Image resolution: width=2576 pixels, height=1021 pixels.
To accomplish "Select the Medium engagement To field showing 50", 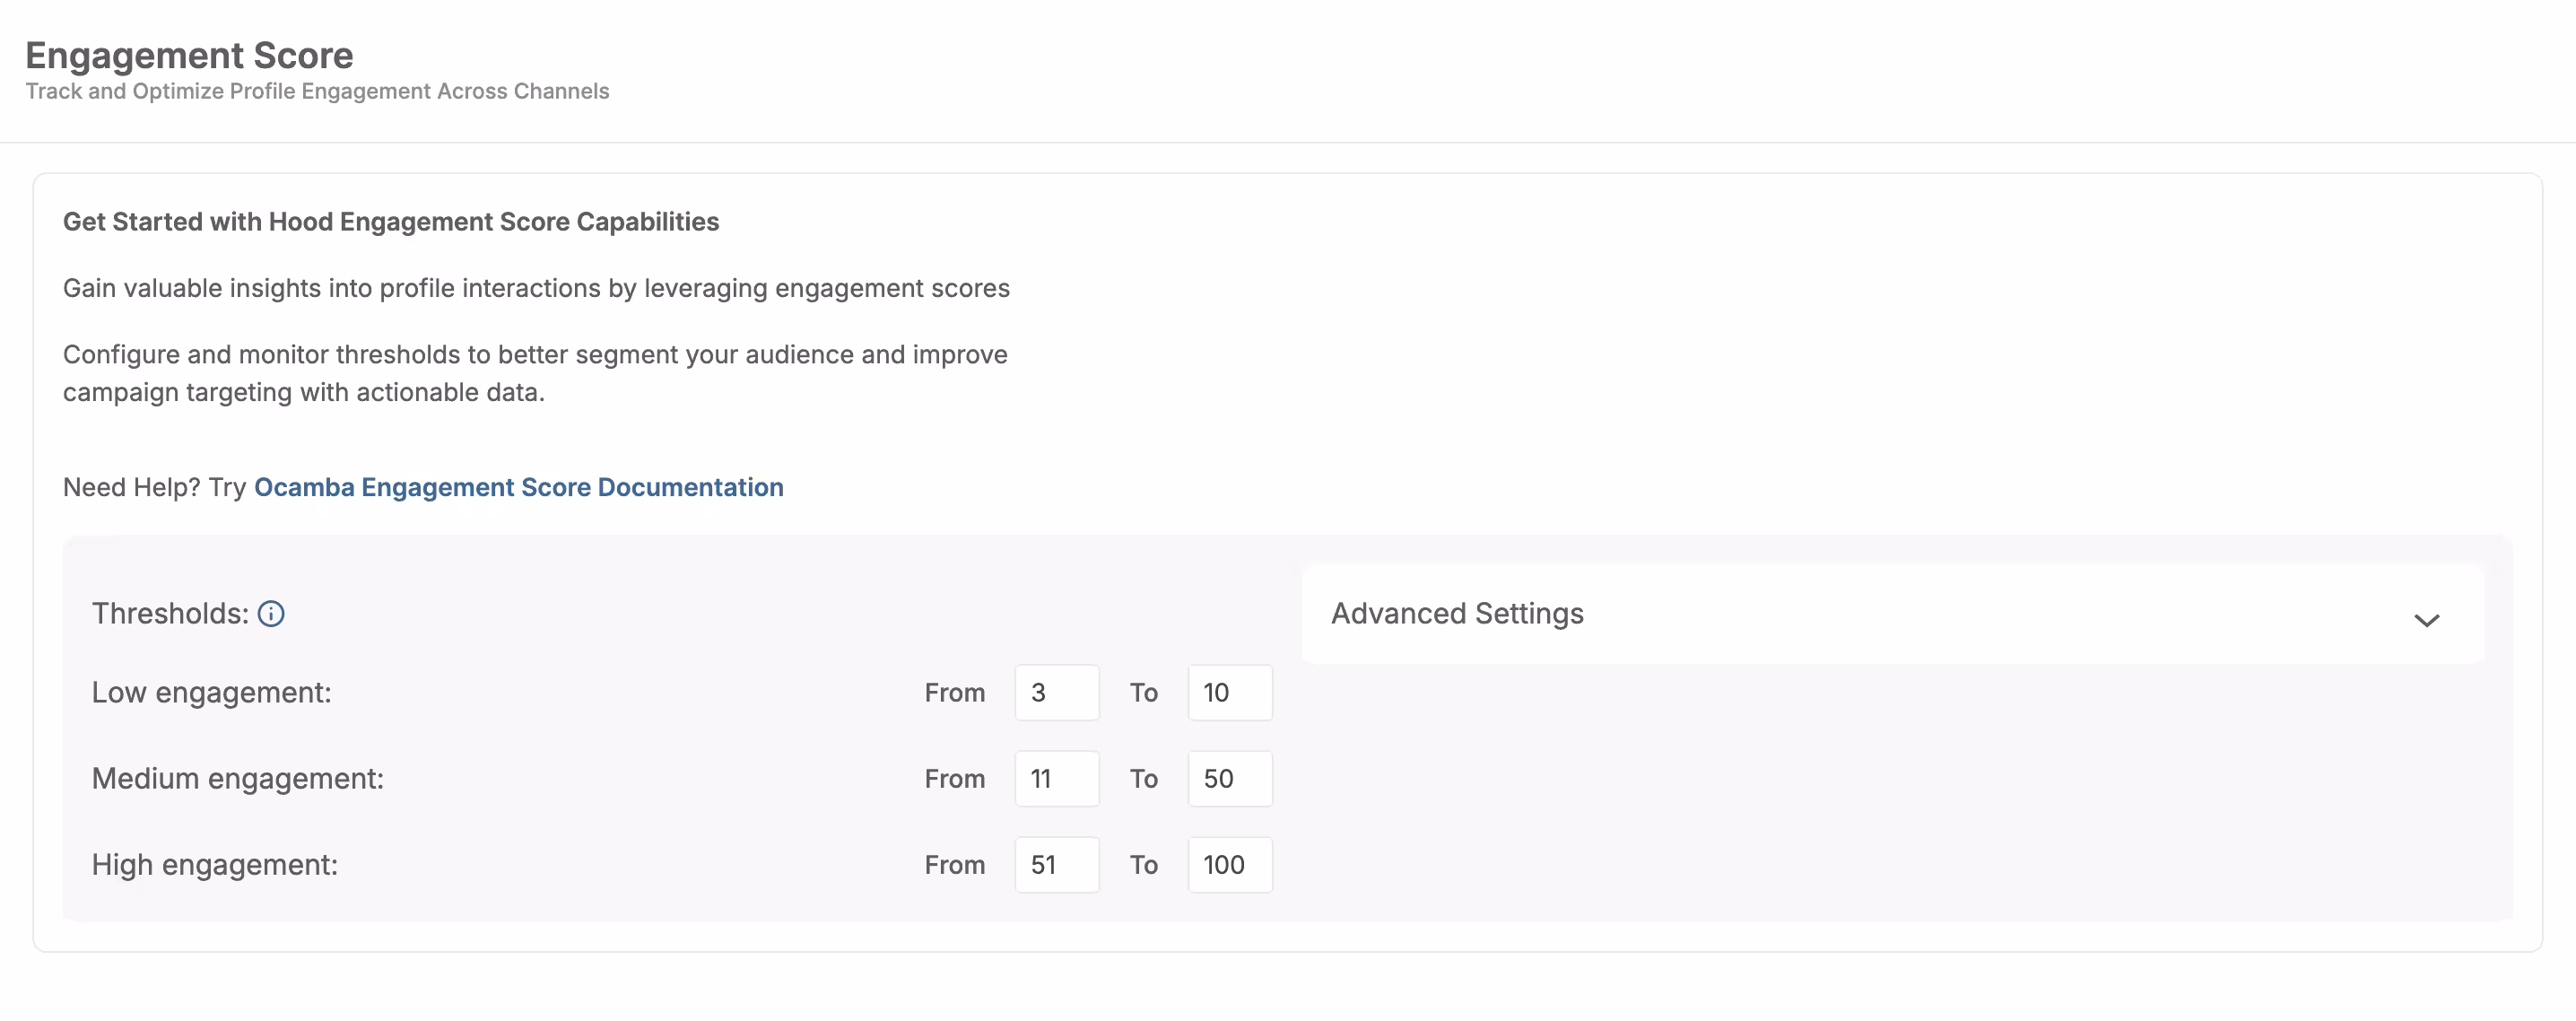I will tap(1229, 778).
